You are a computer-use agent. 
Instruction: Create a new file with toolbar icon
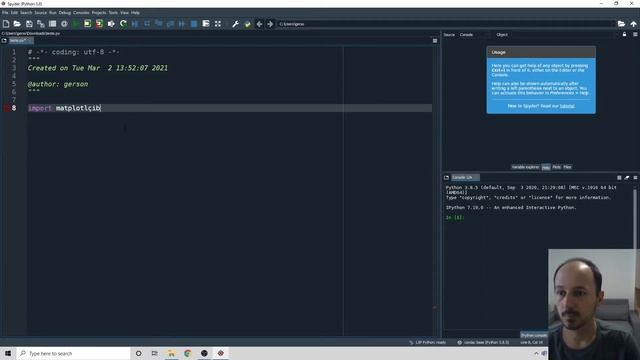[6, 24]
